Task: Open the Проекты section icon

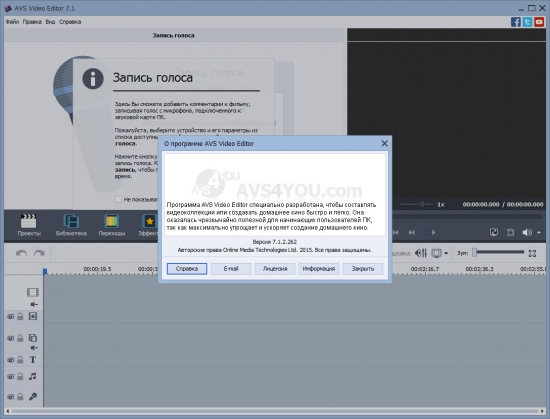Action: (x=29, y=225)
